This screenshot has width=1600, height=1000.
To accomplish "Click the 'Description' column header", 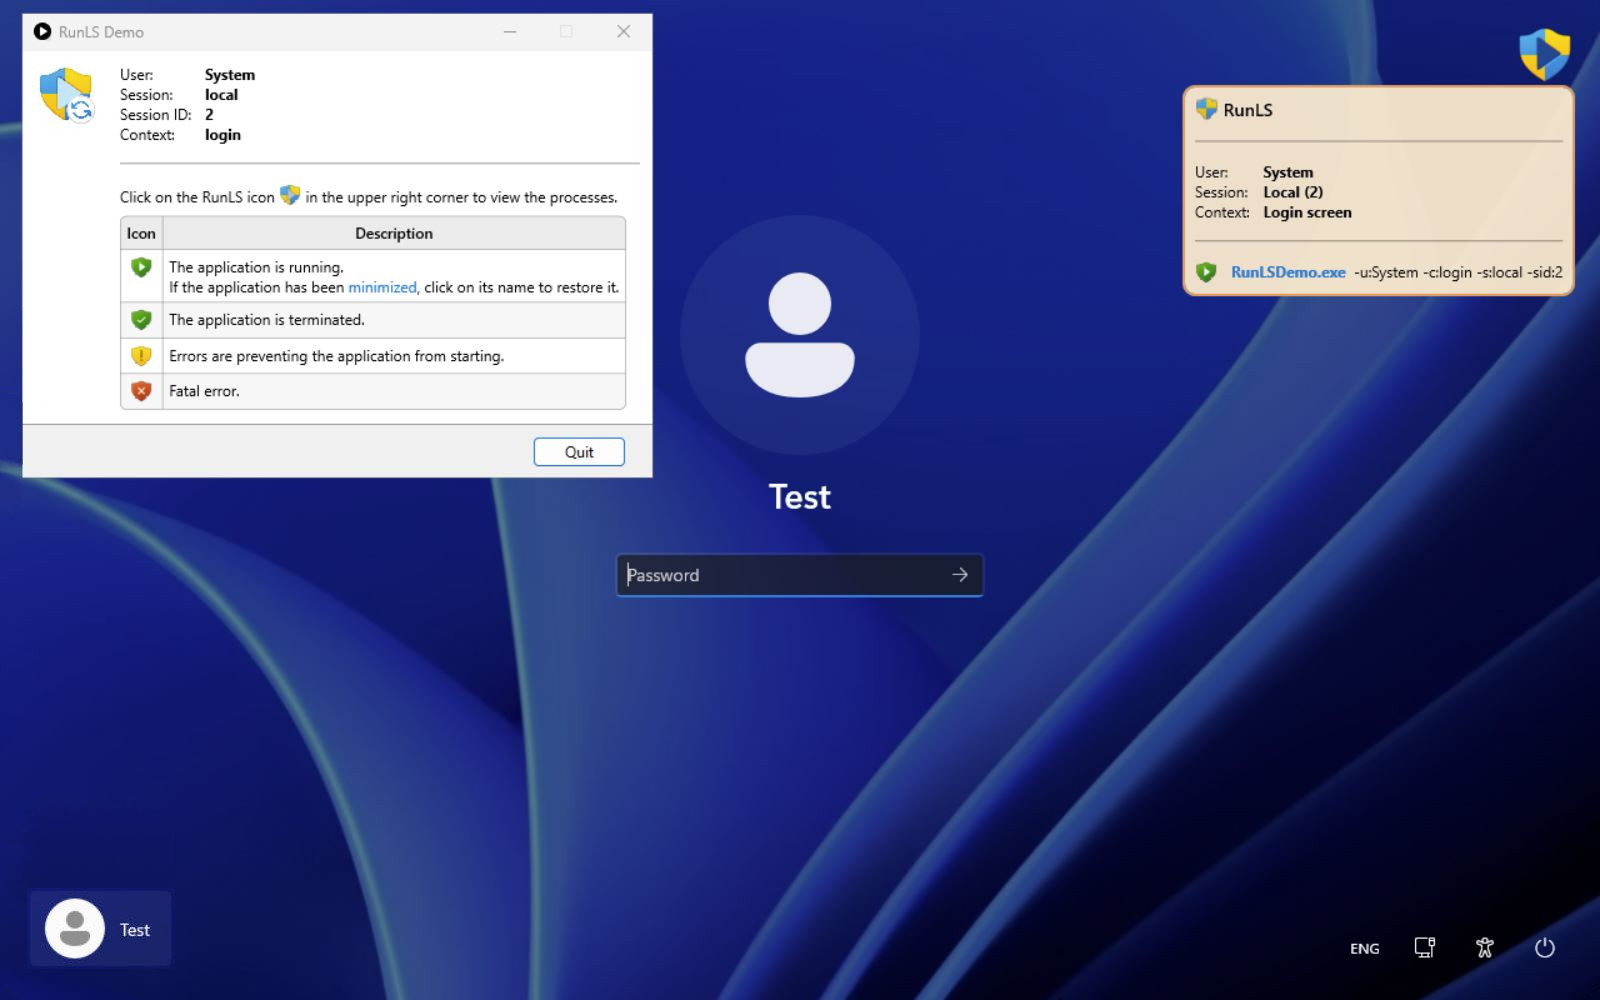I will click(394, 233).
